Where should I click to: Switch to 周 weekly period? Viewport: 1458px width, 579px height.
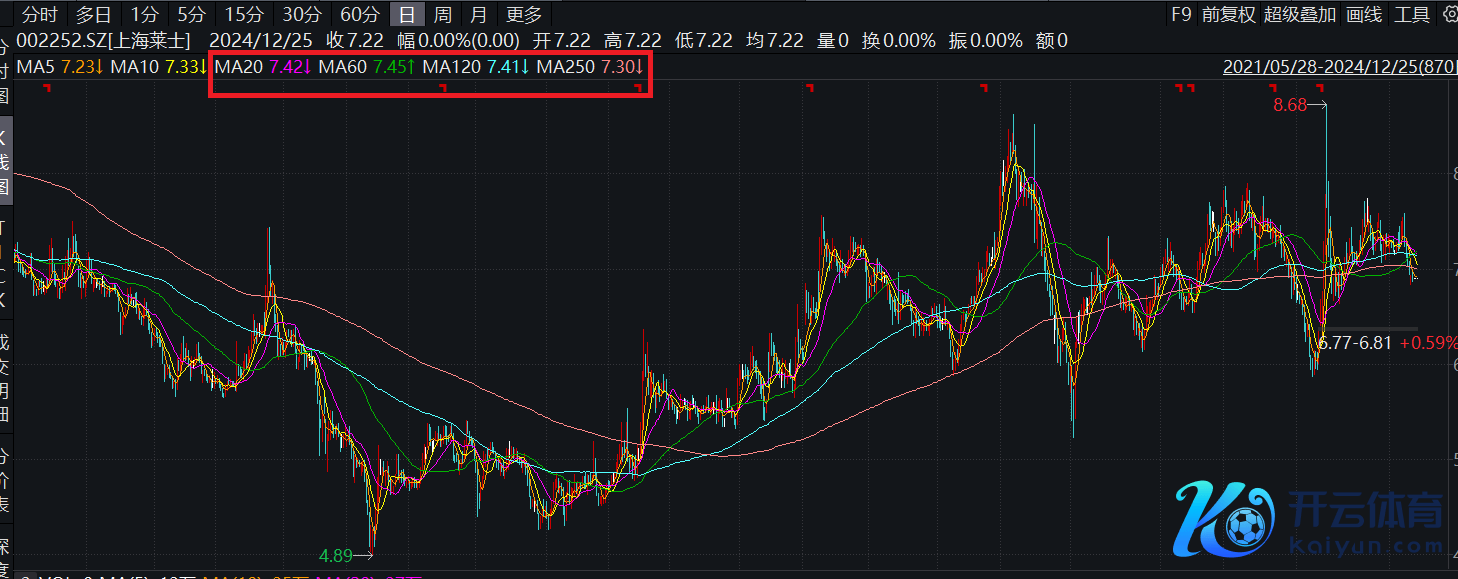click(442, 14)
